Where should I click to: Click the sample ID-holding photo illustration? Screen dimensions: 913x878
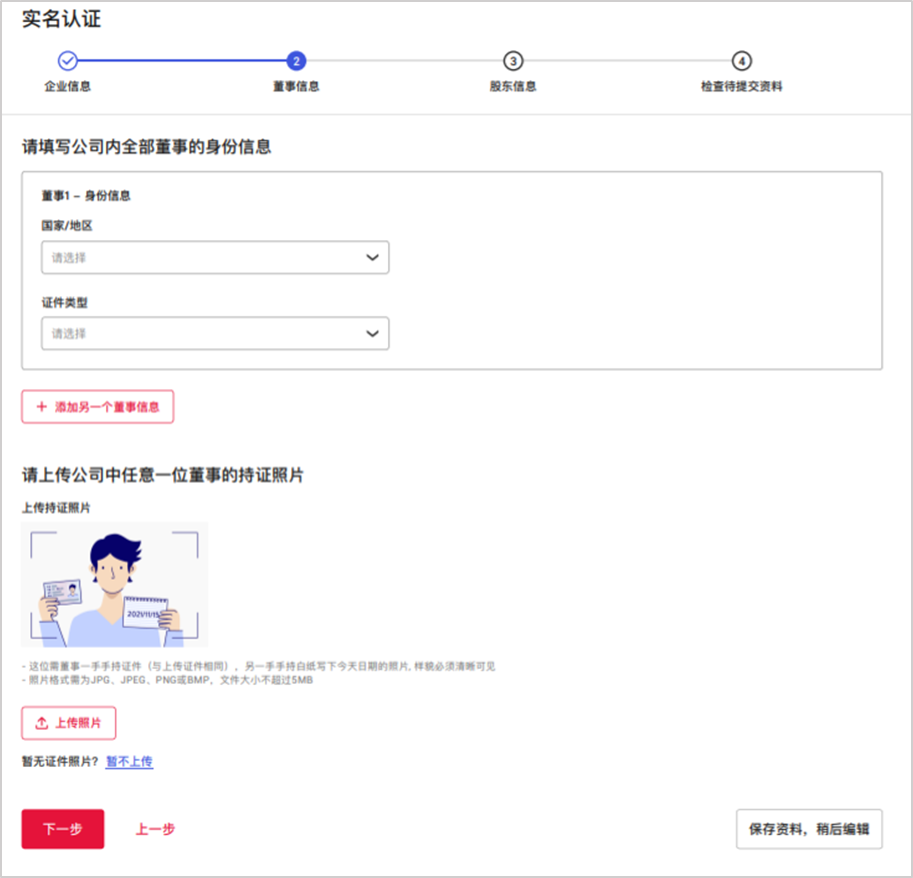click(x=115, y=585)
